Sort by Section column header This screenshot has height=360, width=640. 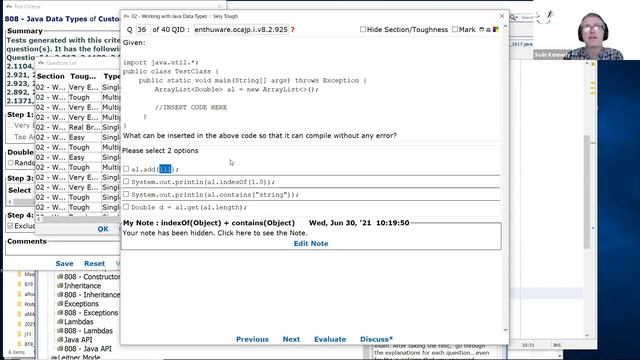tap(51, 76)
